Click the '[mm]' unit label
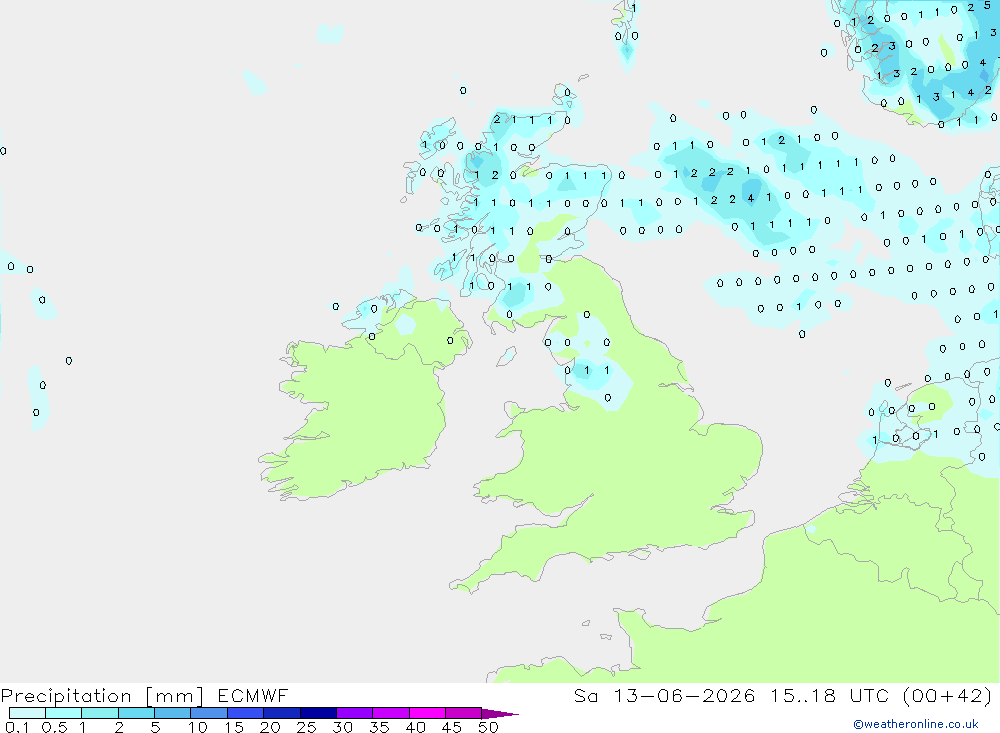The image size is (1000, 733). point(175,696)
